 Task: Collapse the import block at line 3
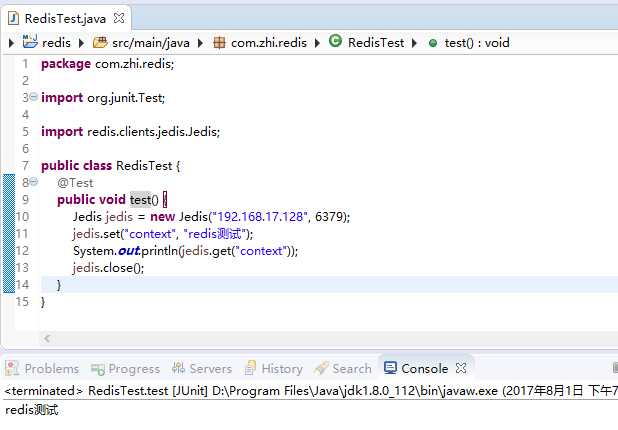(x=34, y=96)
